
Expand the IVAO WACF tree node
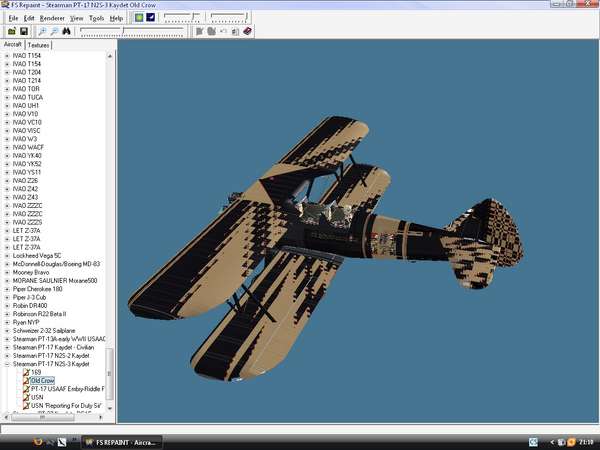(7, 147)
